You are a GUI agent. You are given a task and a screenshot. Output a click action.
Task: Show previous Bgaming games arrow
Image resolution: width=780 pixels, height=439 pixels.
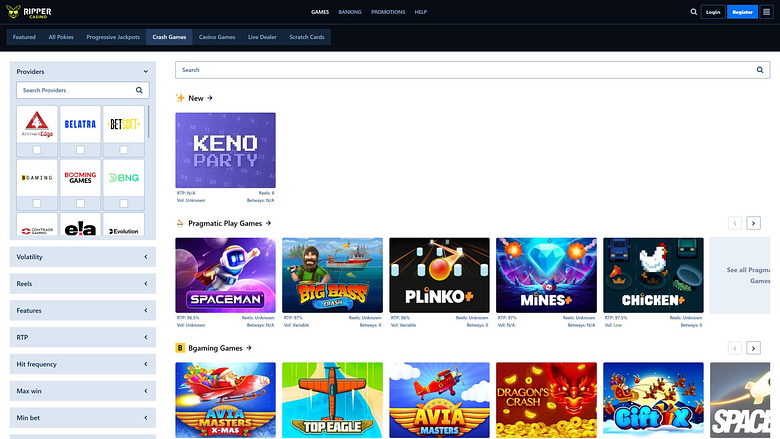coord(735,348)
